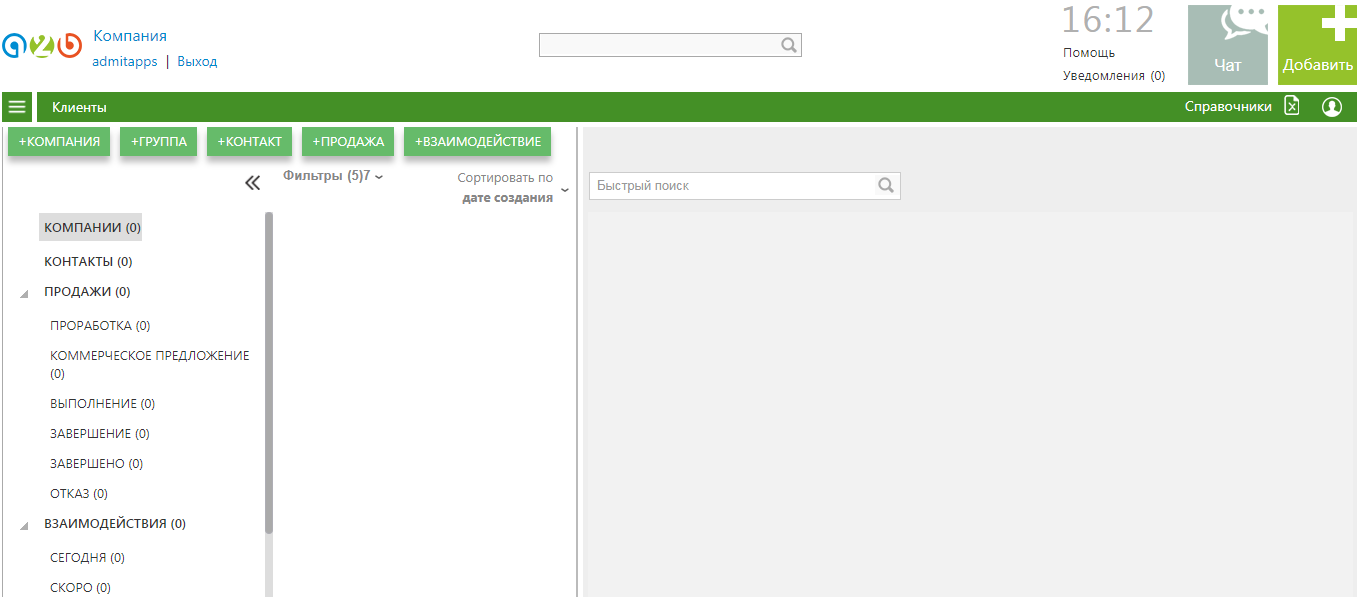Click the Быстрый поиск magnifier icon
1357x597 pixels.
[886, 186]
